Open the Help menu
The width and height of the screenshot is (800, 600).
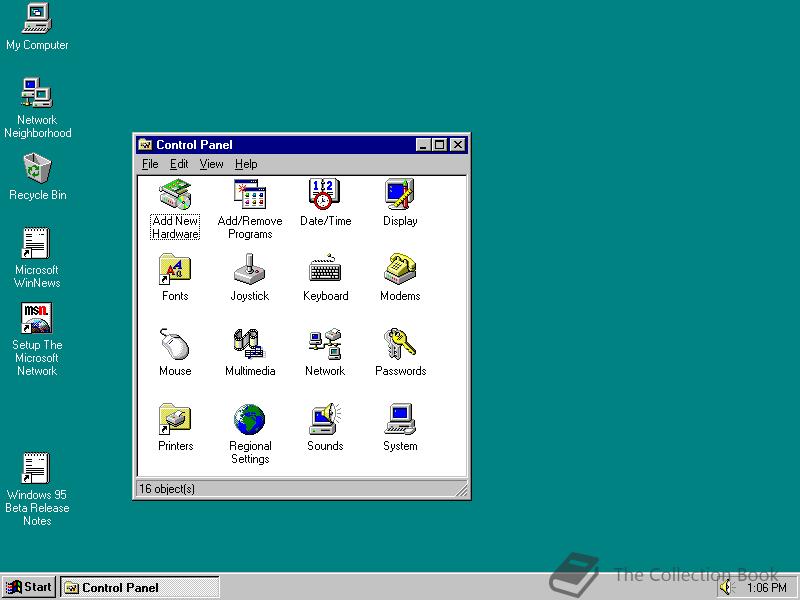click(x=246, y=164)
